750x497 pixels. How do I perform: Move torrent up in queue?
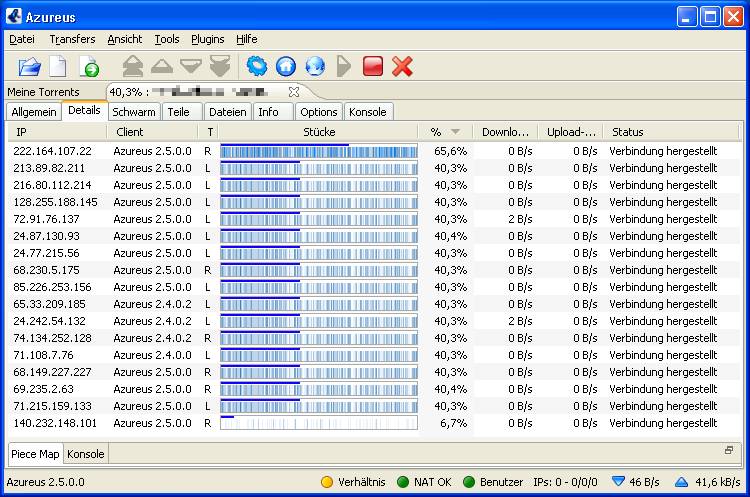162,66
